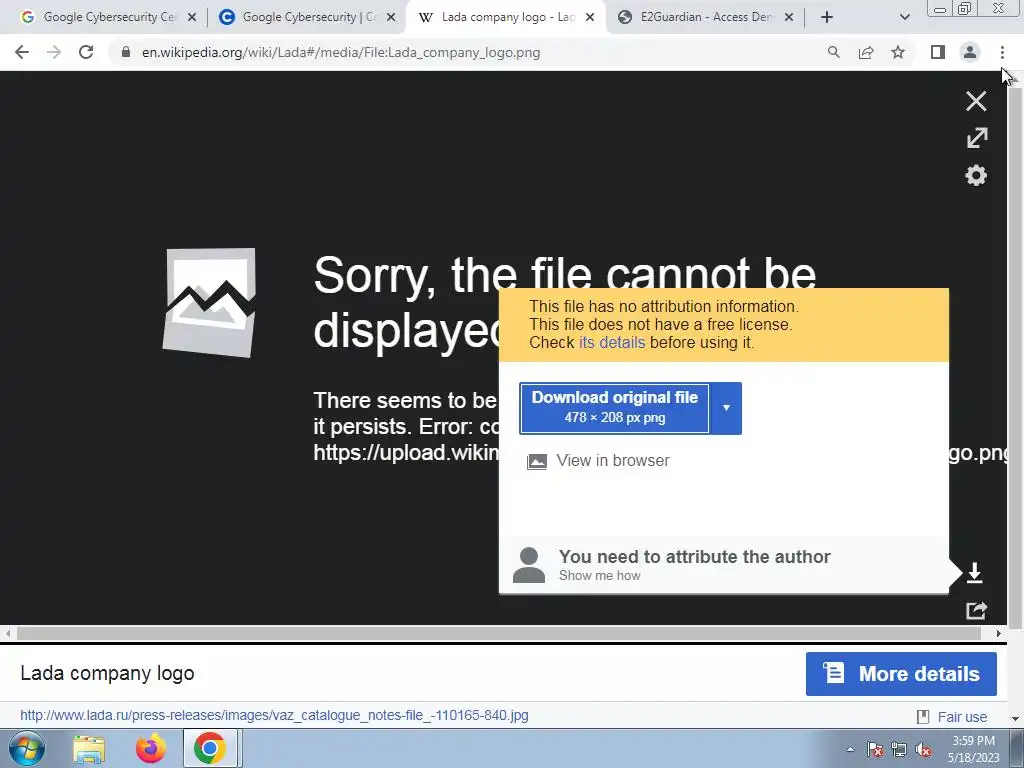The width and height of the screenshot is (1024, 768).
Task: Open Chrome profile avatar
Action: pos(970,52)
